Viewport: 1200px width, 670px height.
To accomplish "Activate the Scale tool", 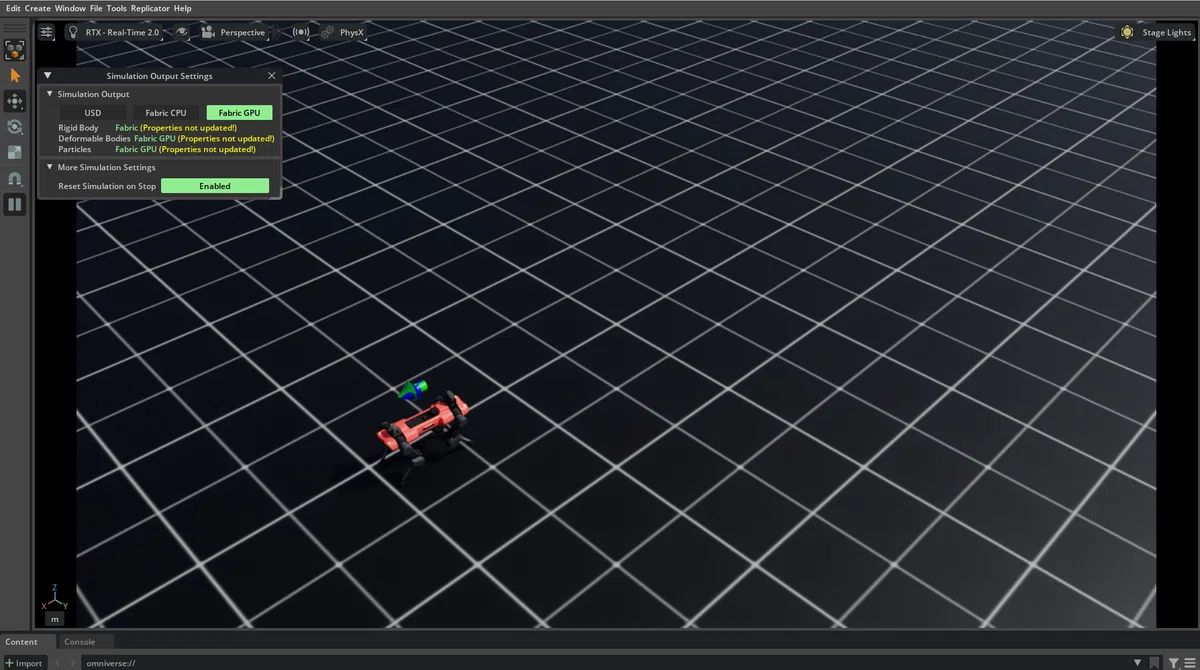I will (14, 153).
